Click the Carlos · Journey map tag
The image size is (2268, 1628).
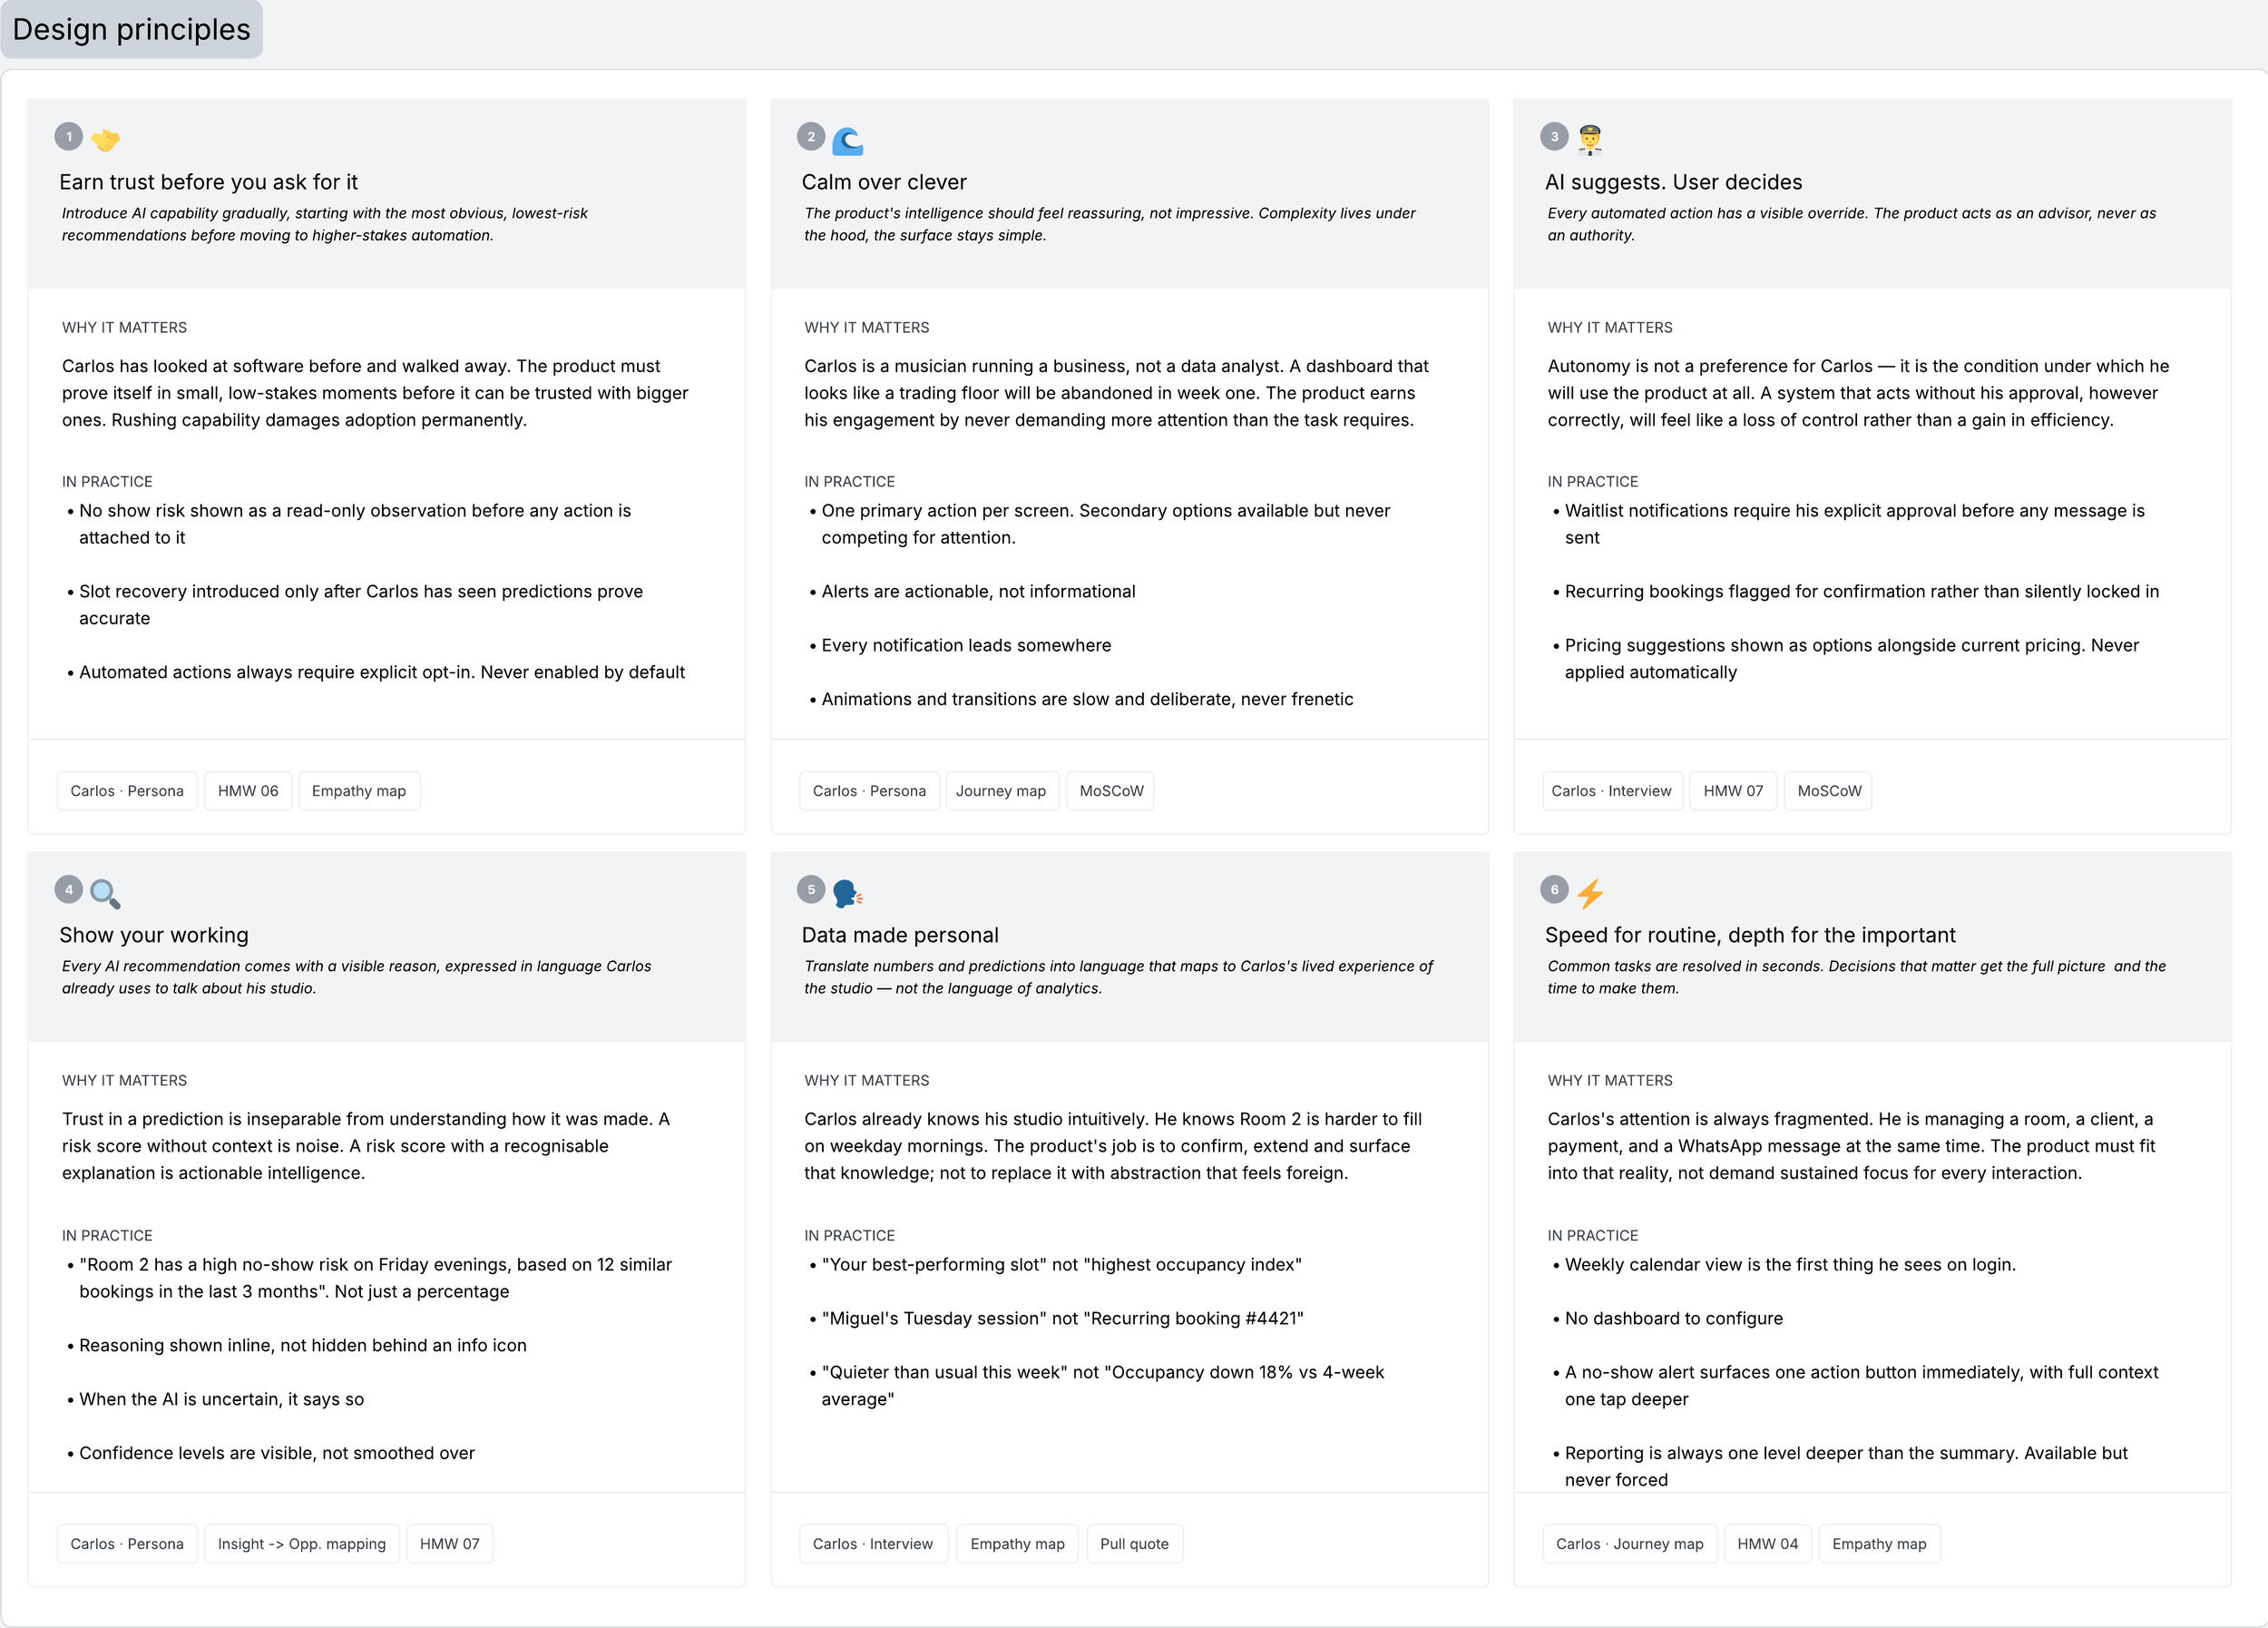[x=1629, y=1544]
